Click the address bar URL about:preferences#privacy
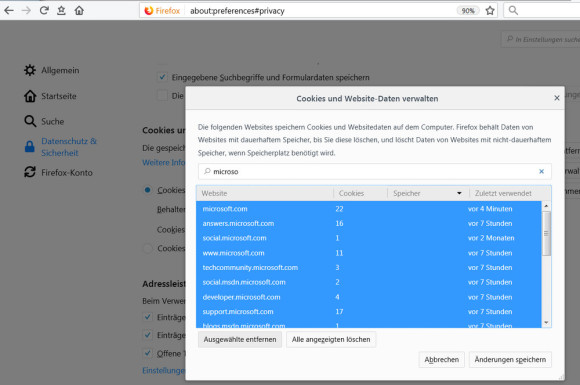 [x=237, y=11]
